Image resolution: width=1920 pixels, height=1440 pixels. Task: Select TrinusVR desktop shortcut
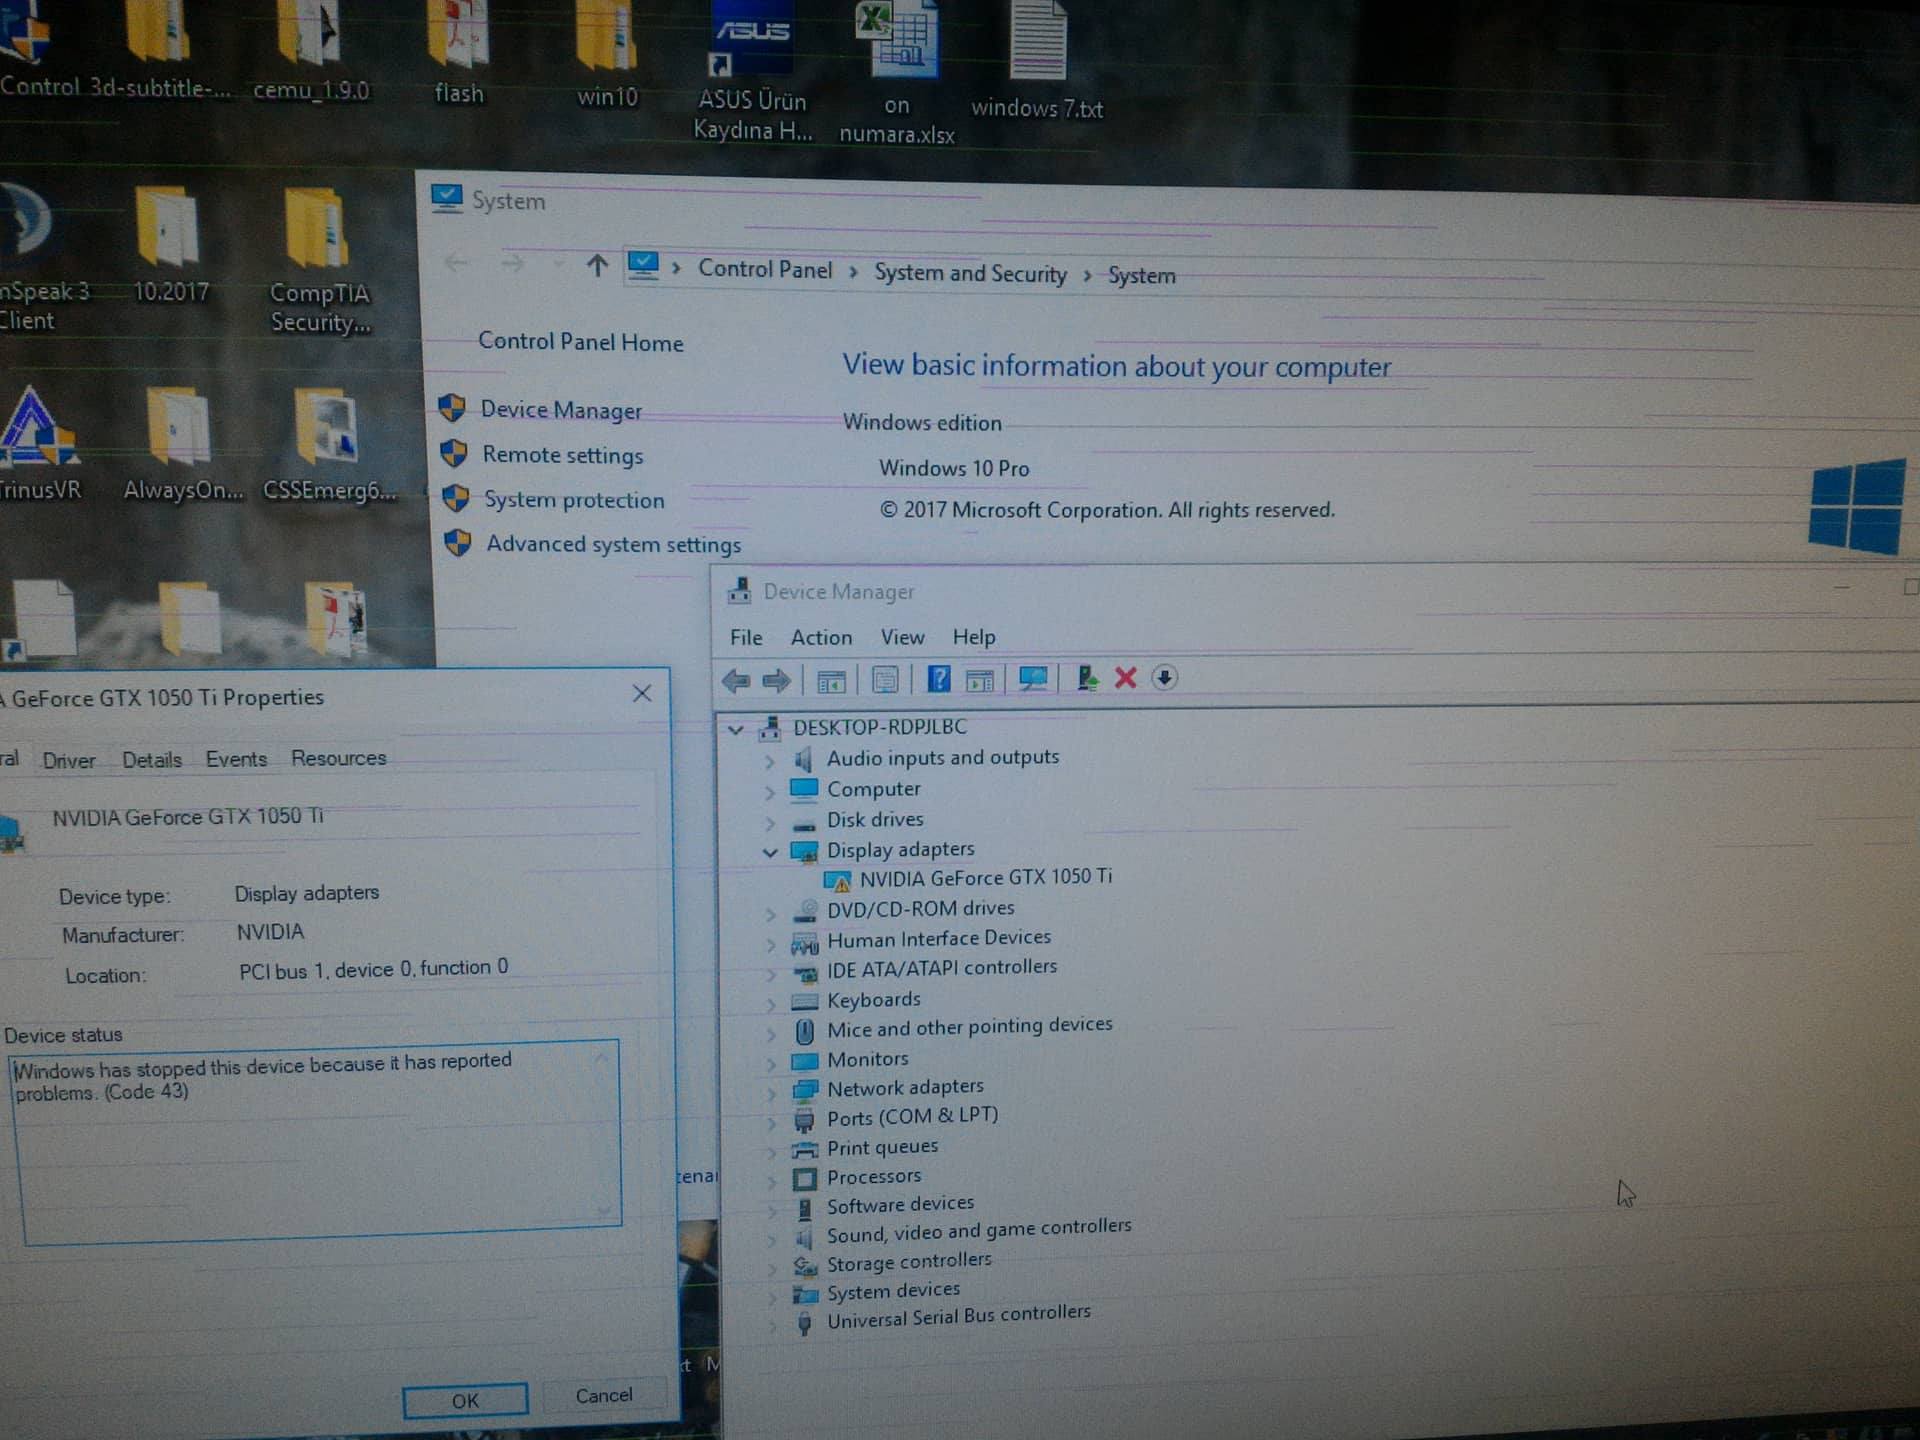(40, 443)
